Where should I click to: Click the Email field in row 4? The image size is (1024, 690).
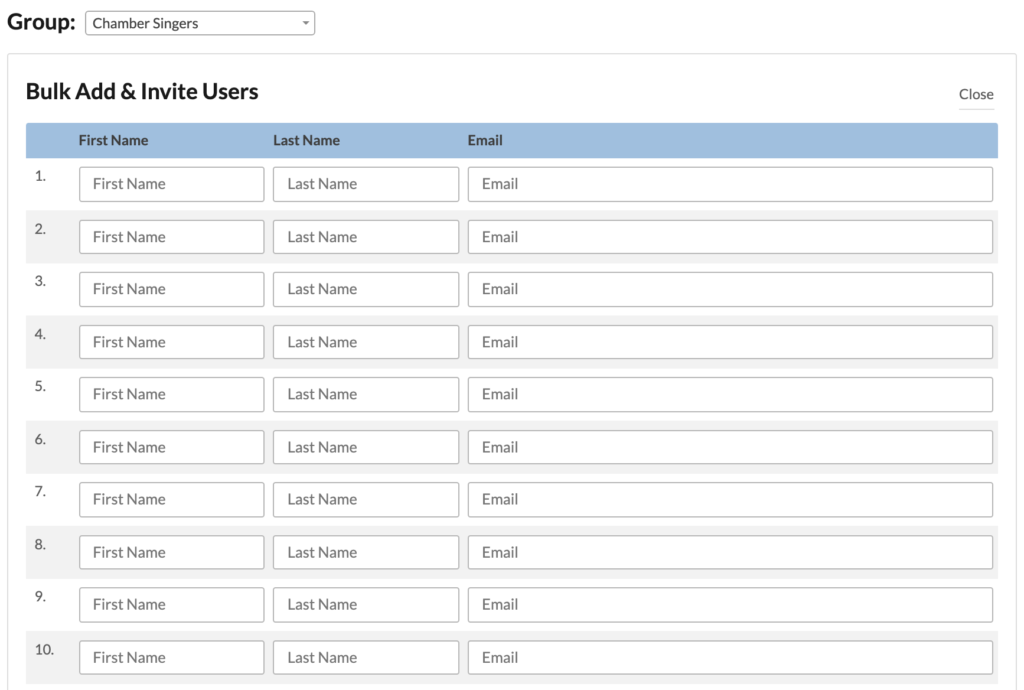730,342
